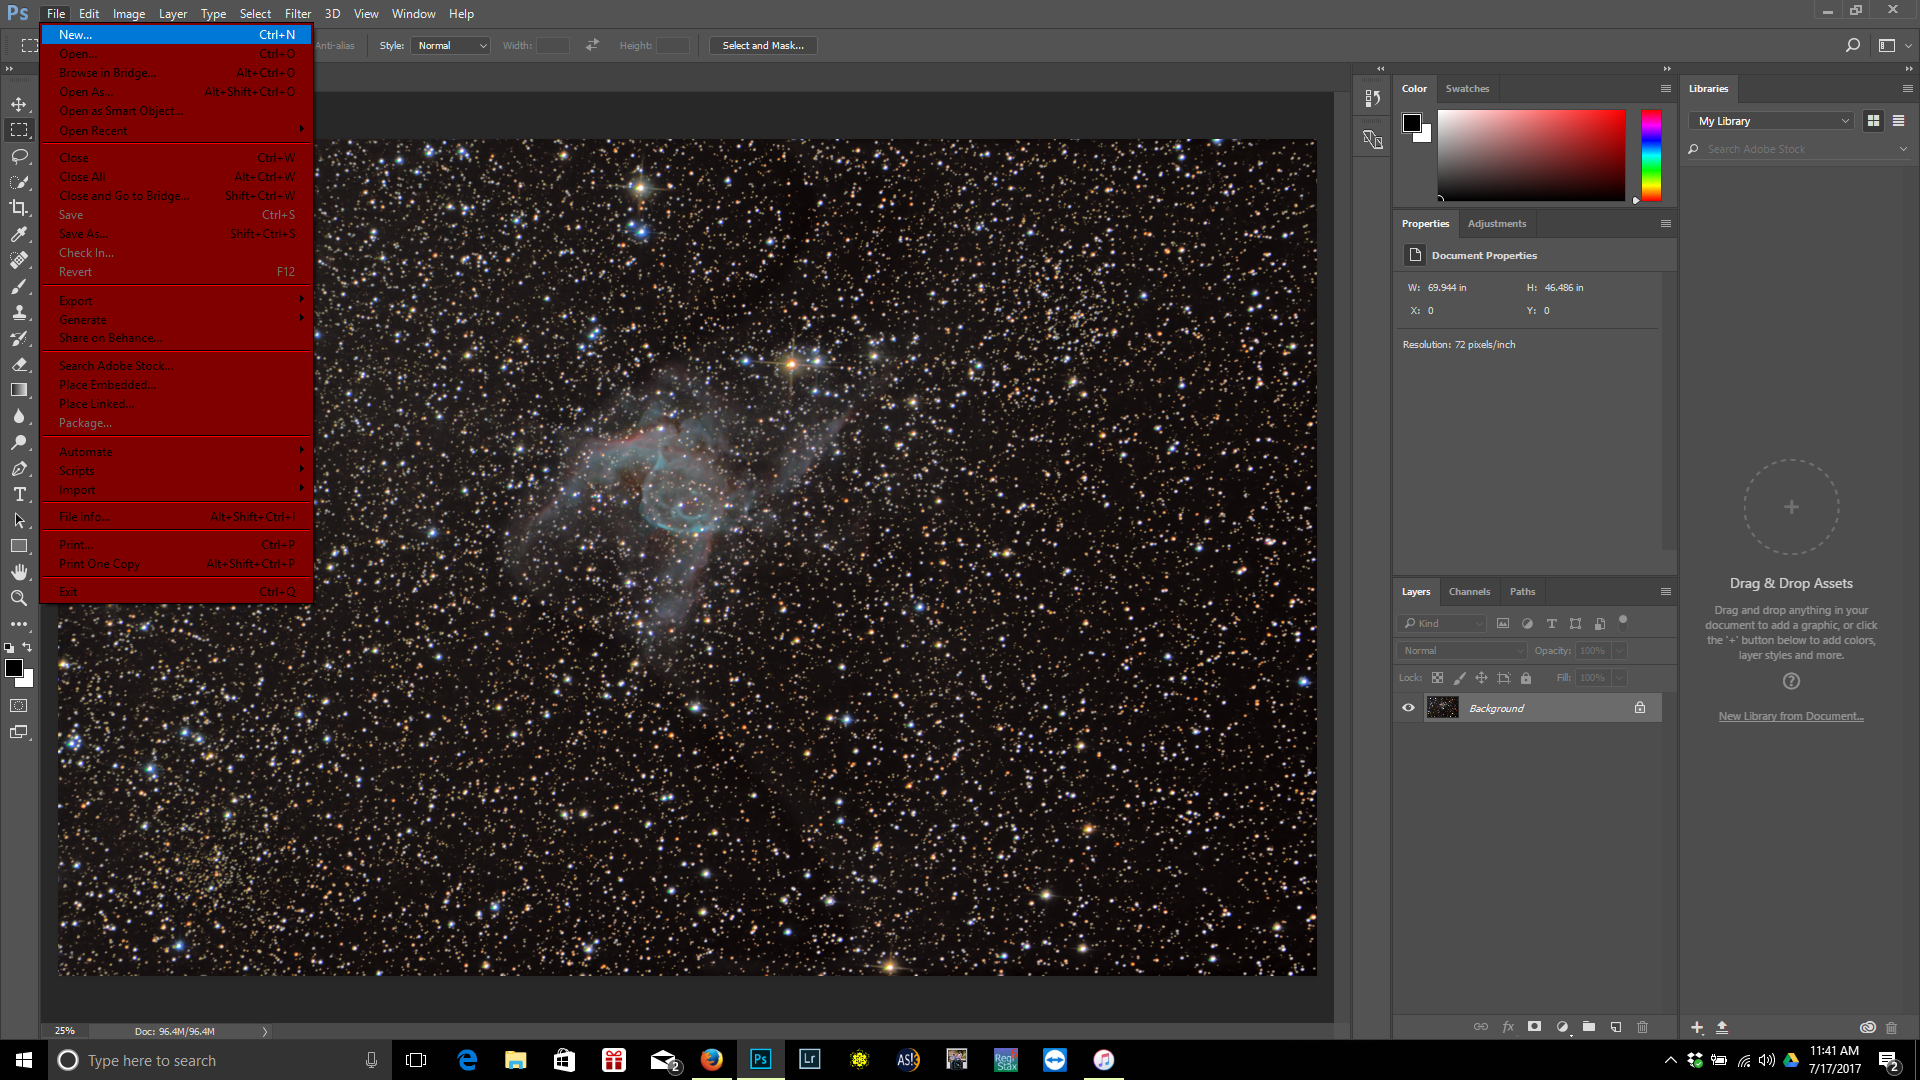Select the Gradient tool
The height and width of the screenshot is (1080, 1920).
click(19, 390)
